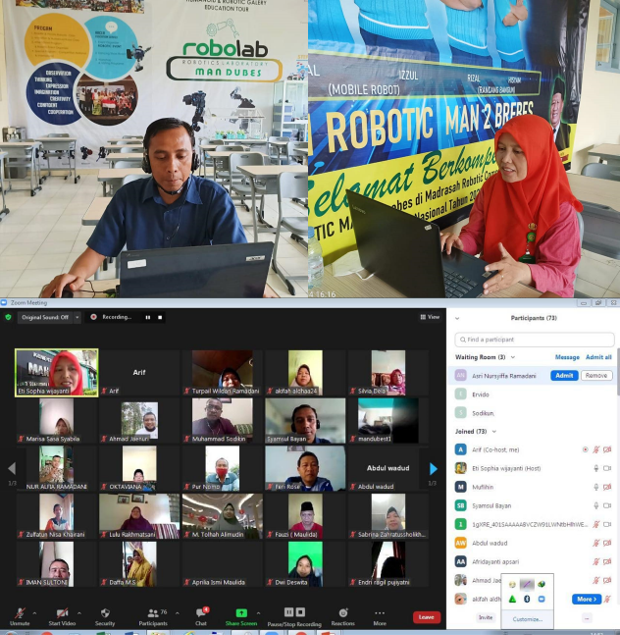
Task: Select Ervido in the waiting room
Action: (532, 394)
